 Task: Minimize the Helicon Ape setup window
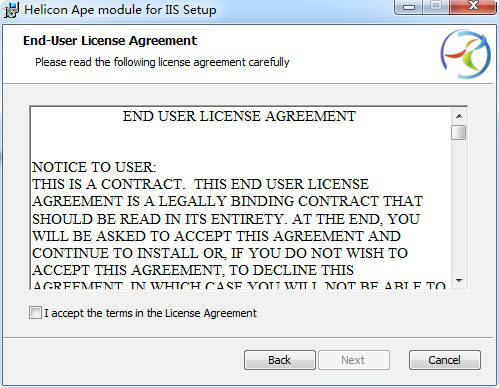pyautogui.click(x=409, y=7)
